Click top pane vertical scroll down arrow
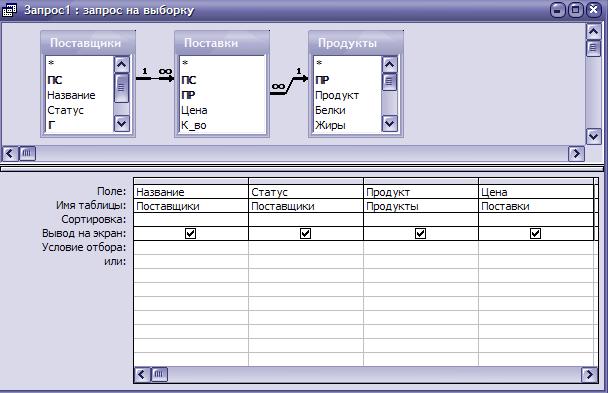Image resolution: width=608 pixels, height=393 pixels. pos(593,136)
